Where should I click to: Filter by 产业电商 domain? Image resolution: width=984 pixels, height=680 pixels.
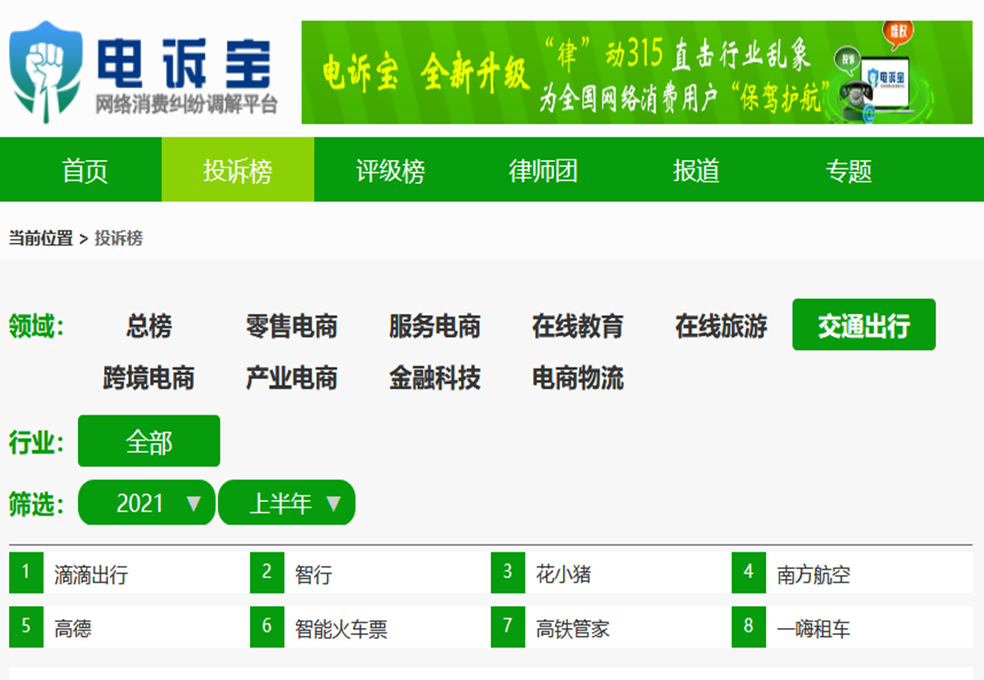[x=292, y=378]
